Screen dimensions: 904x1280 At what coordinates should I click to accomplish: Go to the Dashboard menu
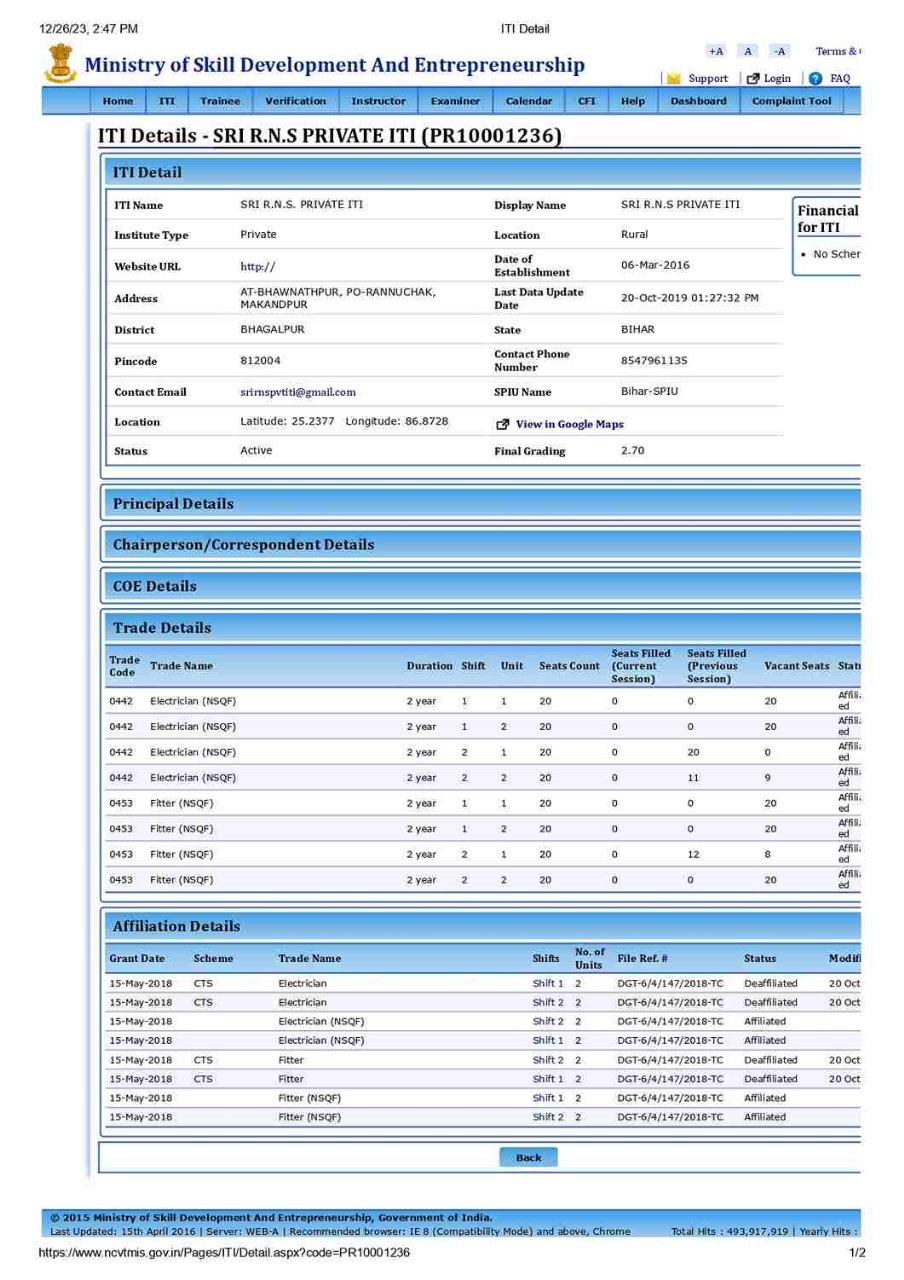(698, 101)
